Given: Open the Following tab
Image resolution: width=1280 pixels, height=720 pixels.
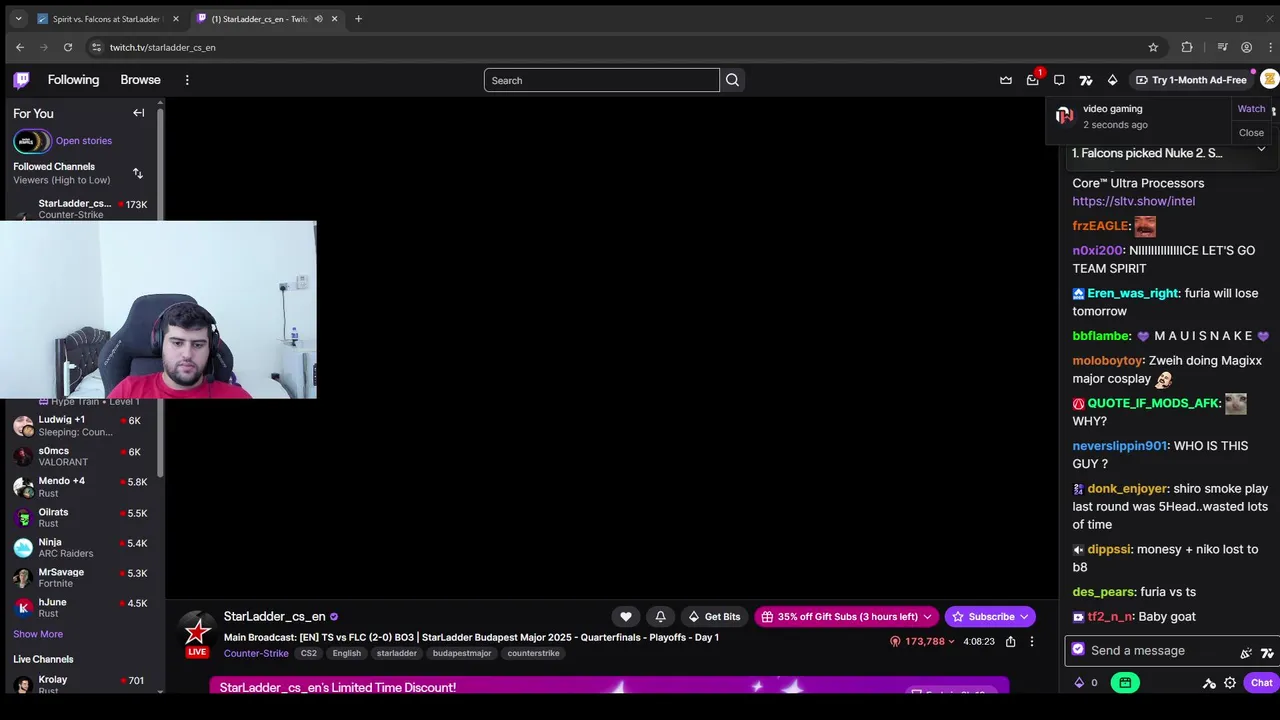Looking at the screenshot, I should pyautogui.click(x=73, y=80).
